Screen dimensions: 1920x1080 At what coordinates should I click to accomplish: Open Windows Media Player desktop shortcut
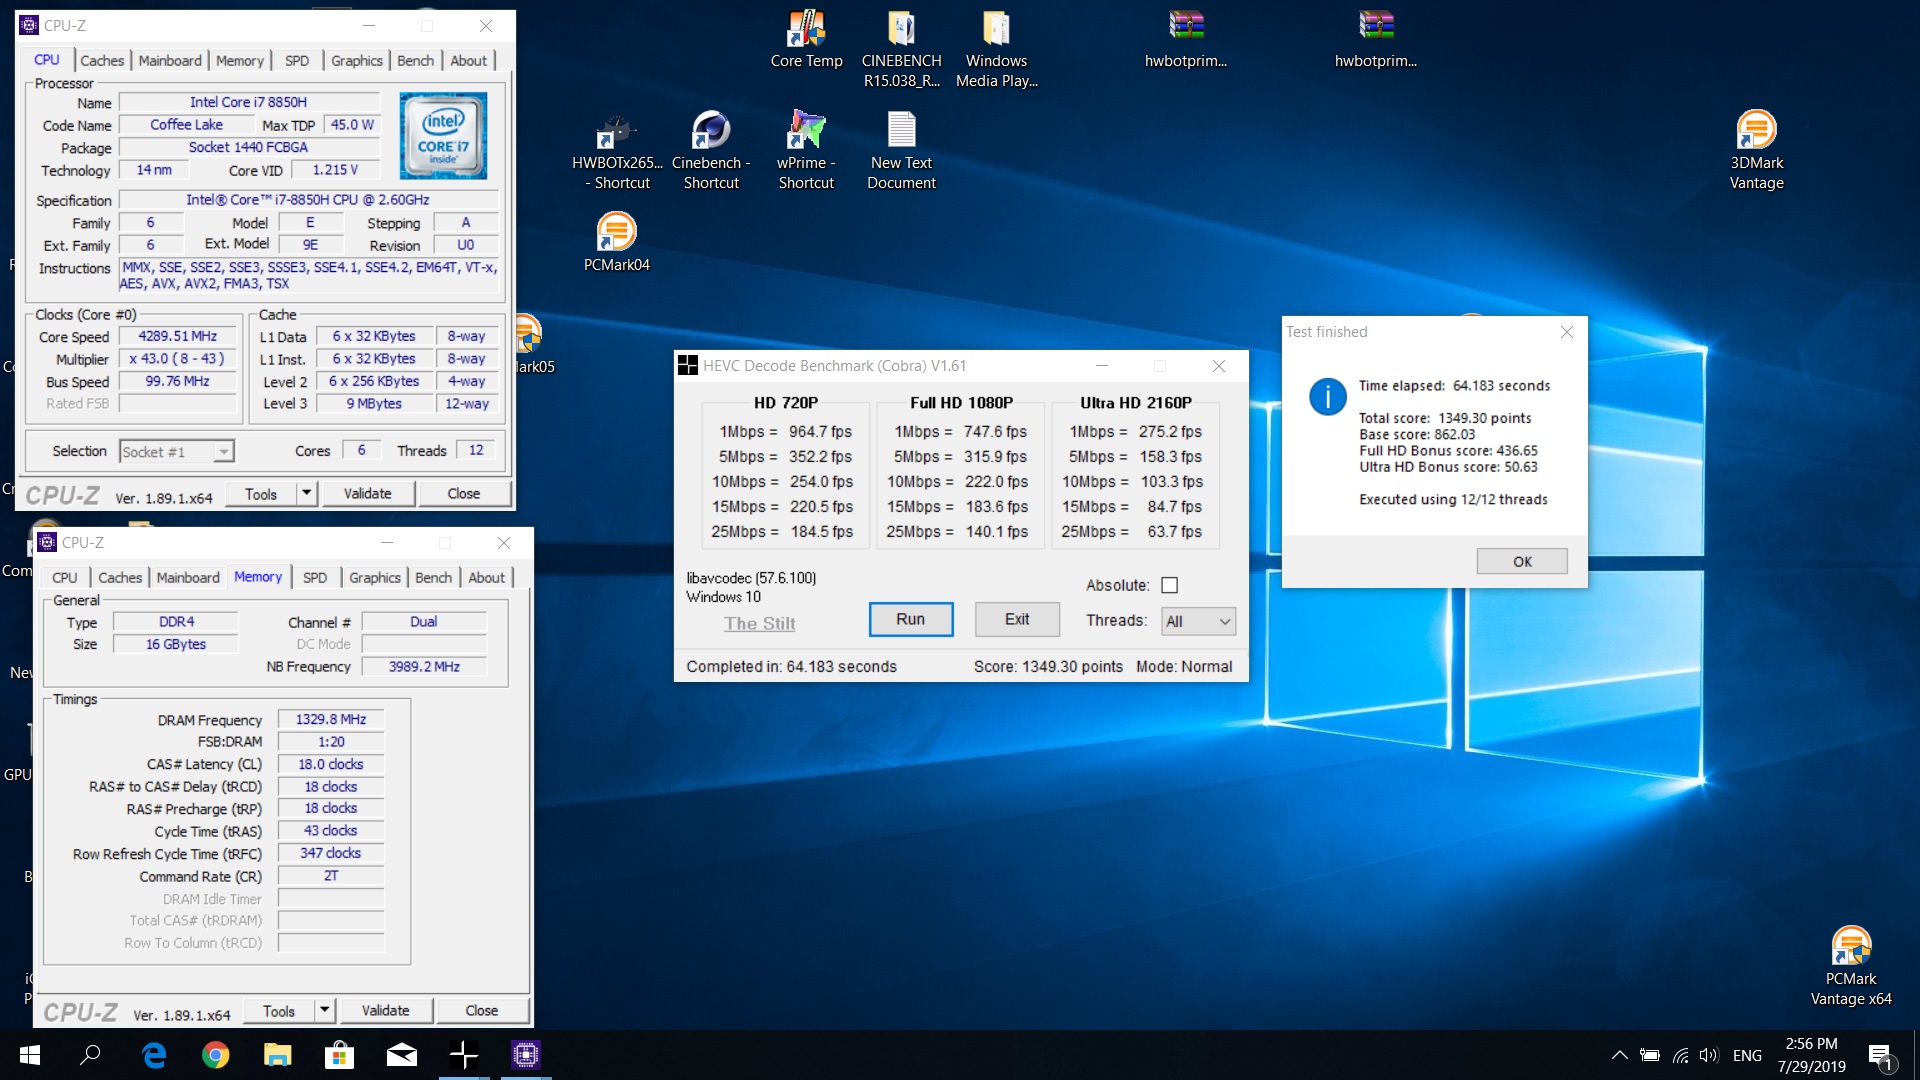tap(996, 49)
